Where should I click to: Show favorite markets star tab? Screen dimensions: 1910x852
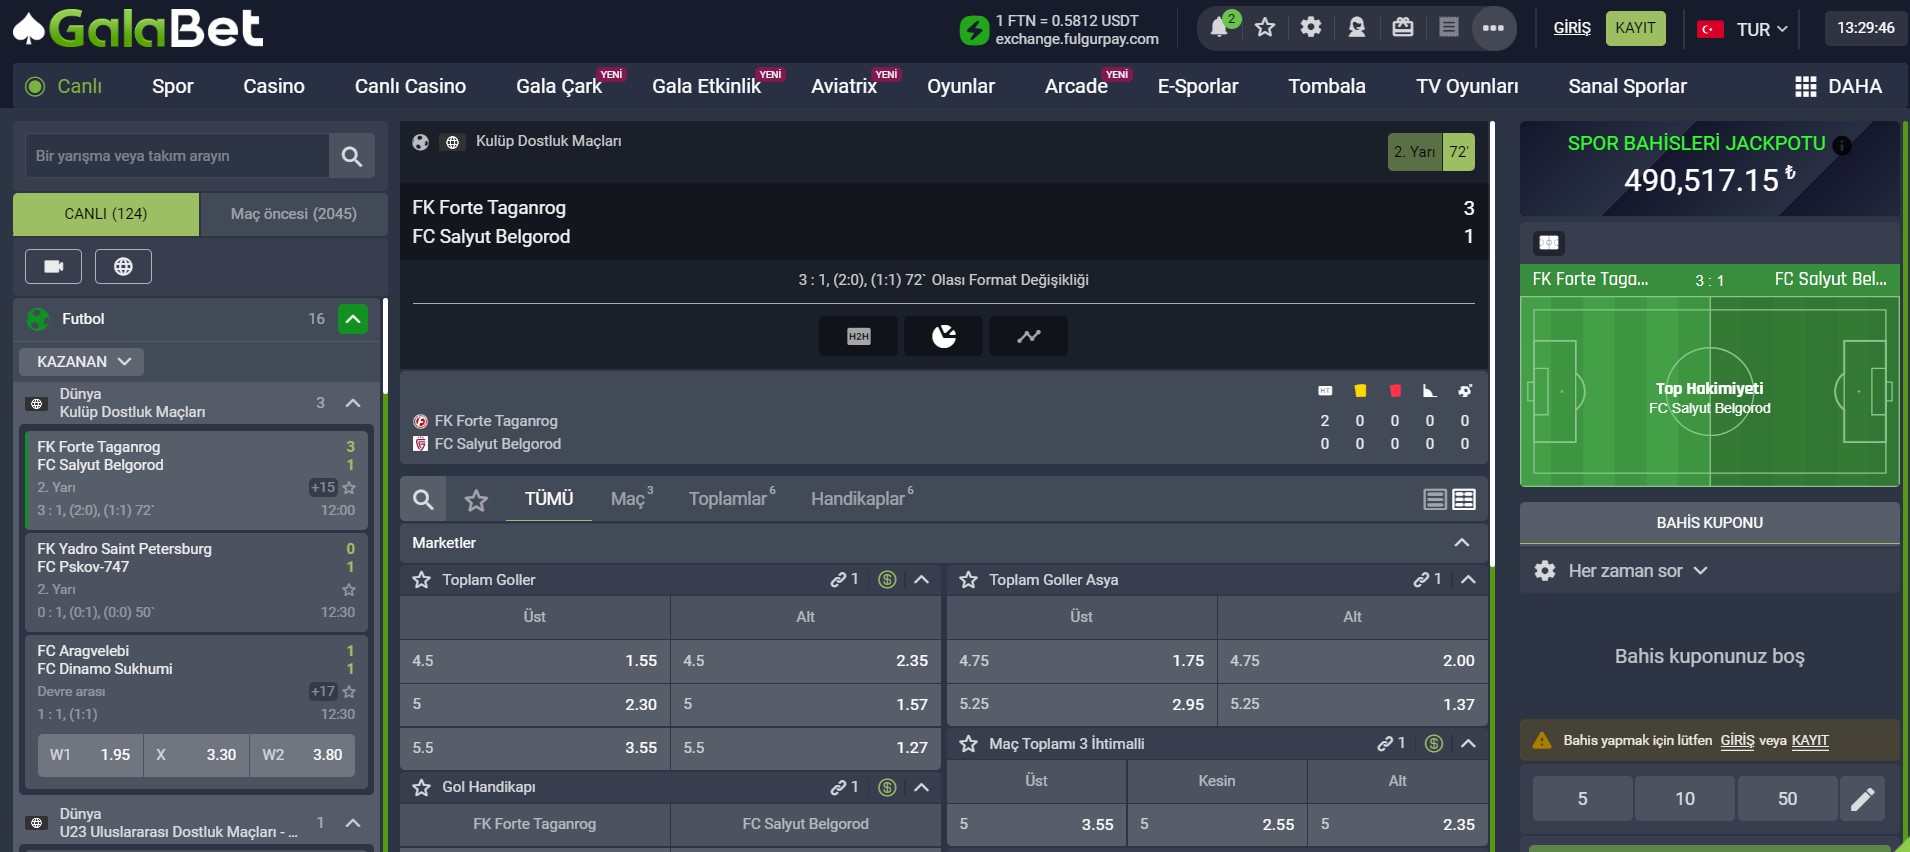click(476, 499)
